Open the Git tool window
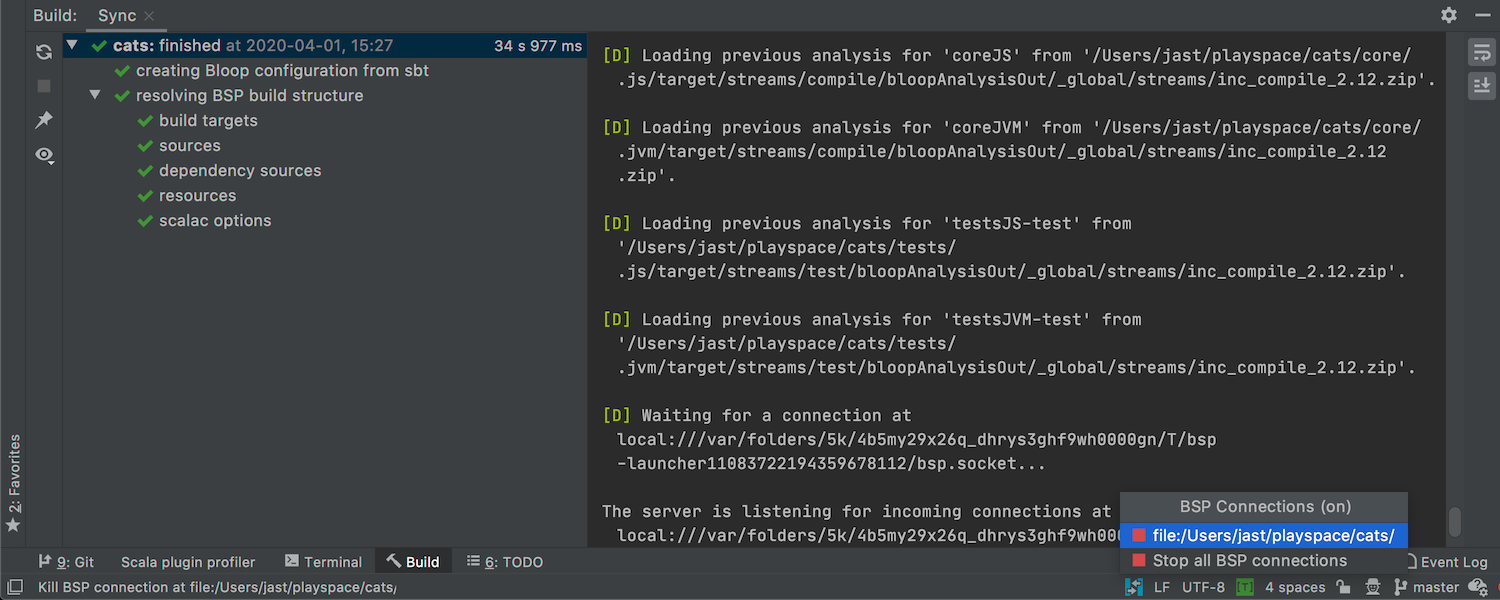 (66, 562)
